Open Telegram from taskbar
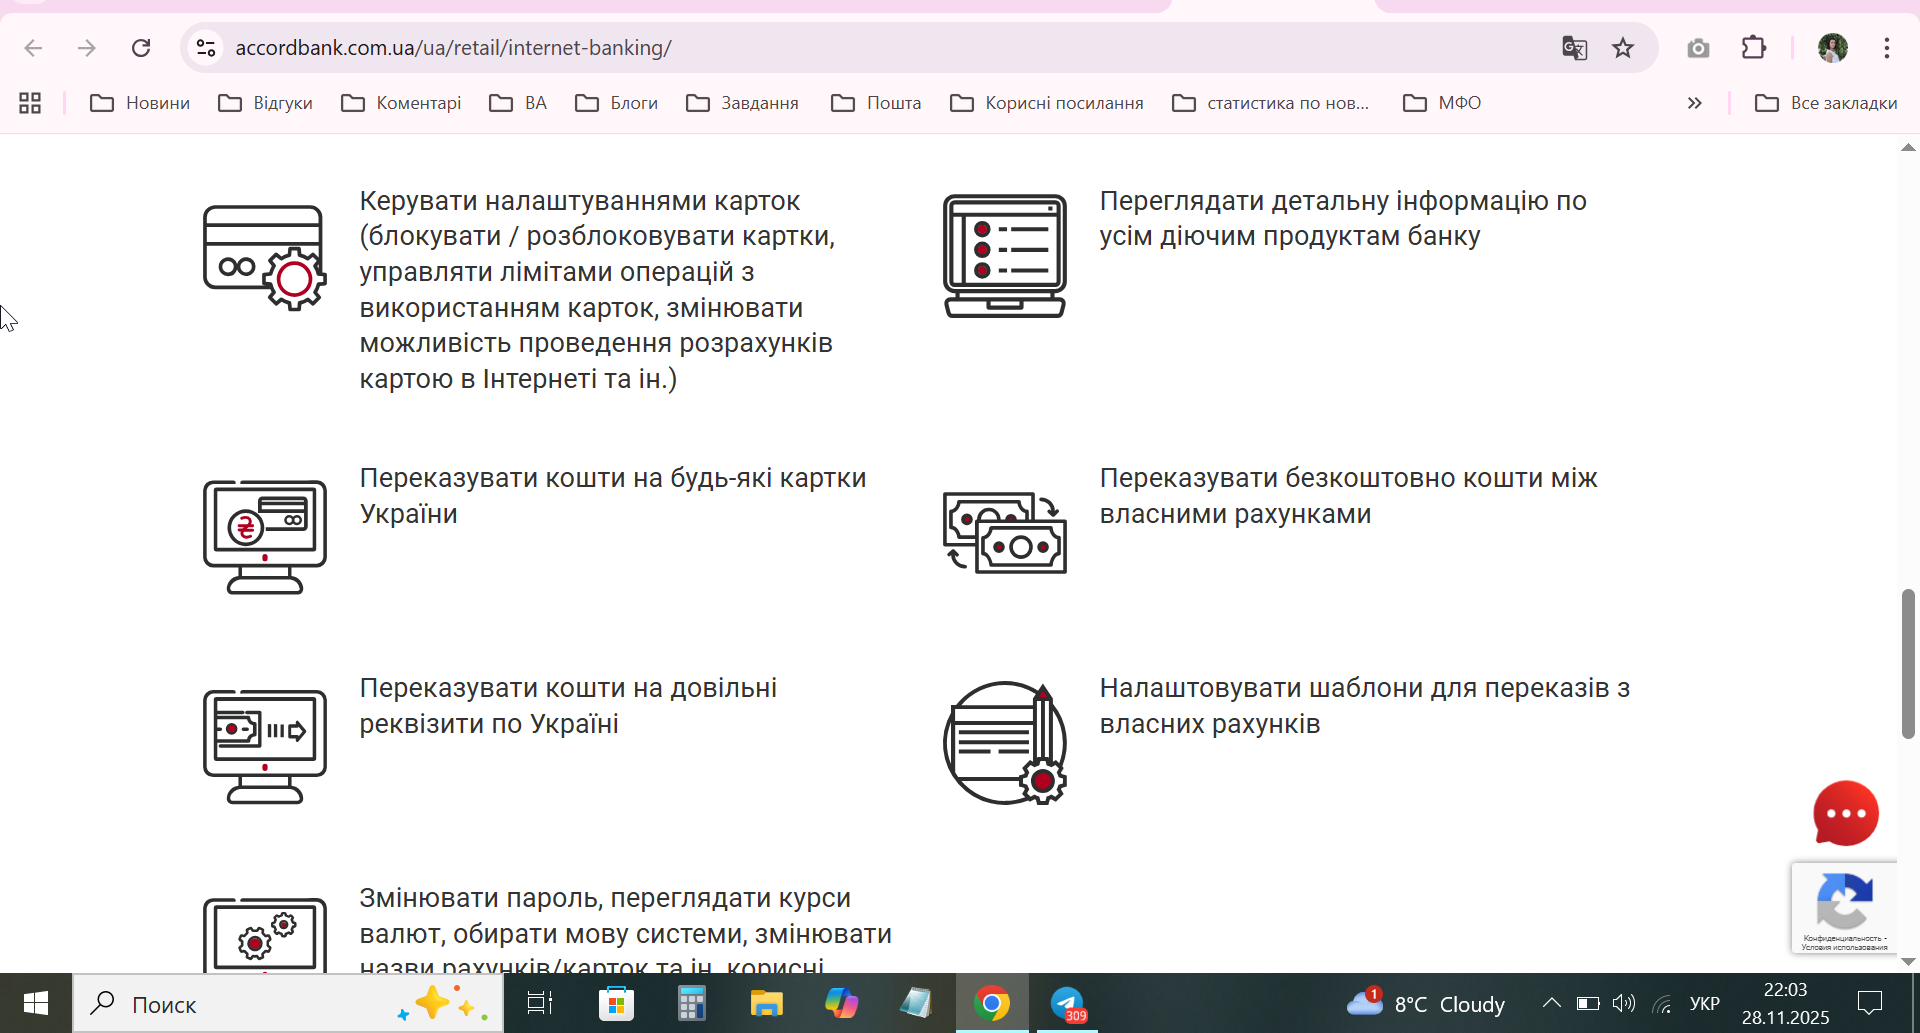 point(1068,1003)
